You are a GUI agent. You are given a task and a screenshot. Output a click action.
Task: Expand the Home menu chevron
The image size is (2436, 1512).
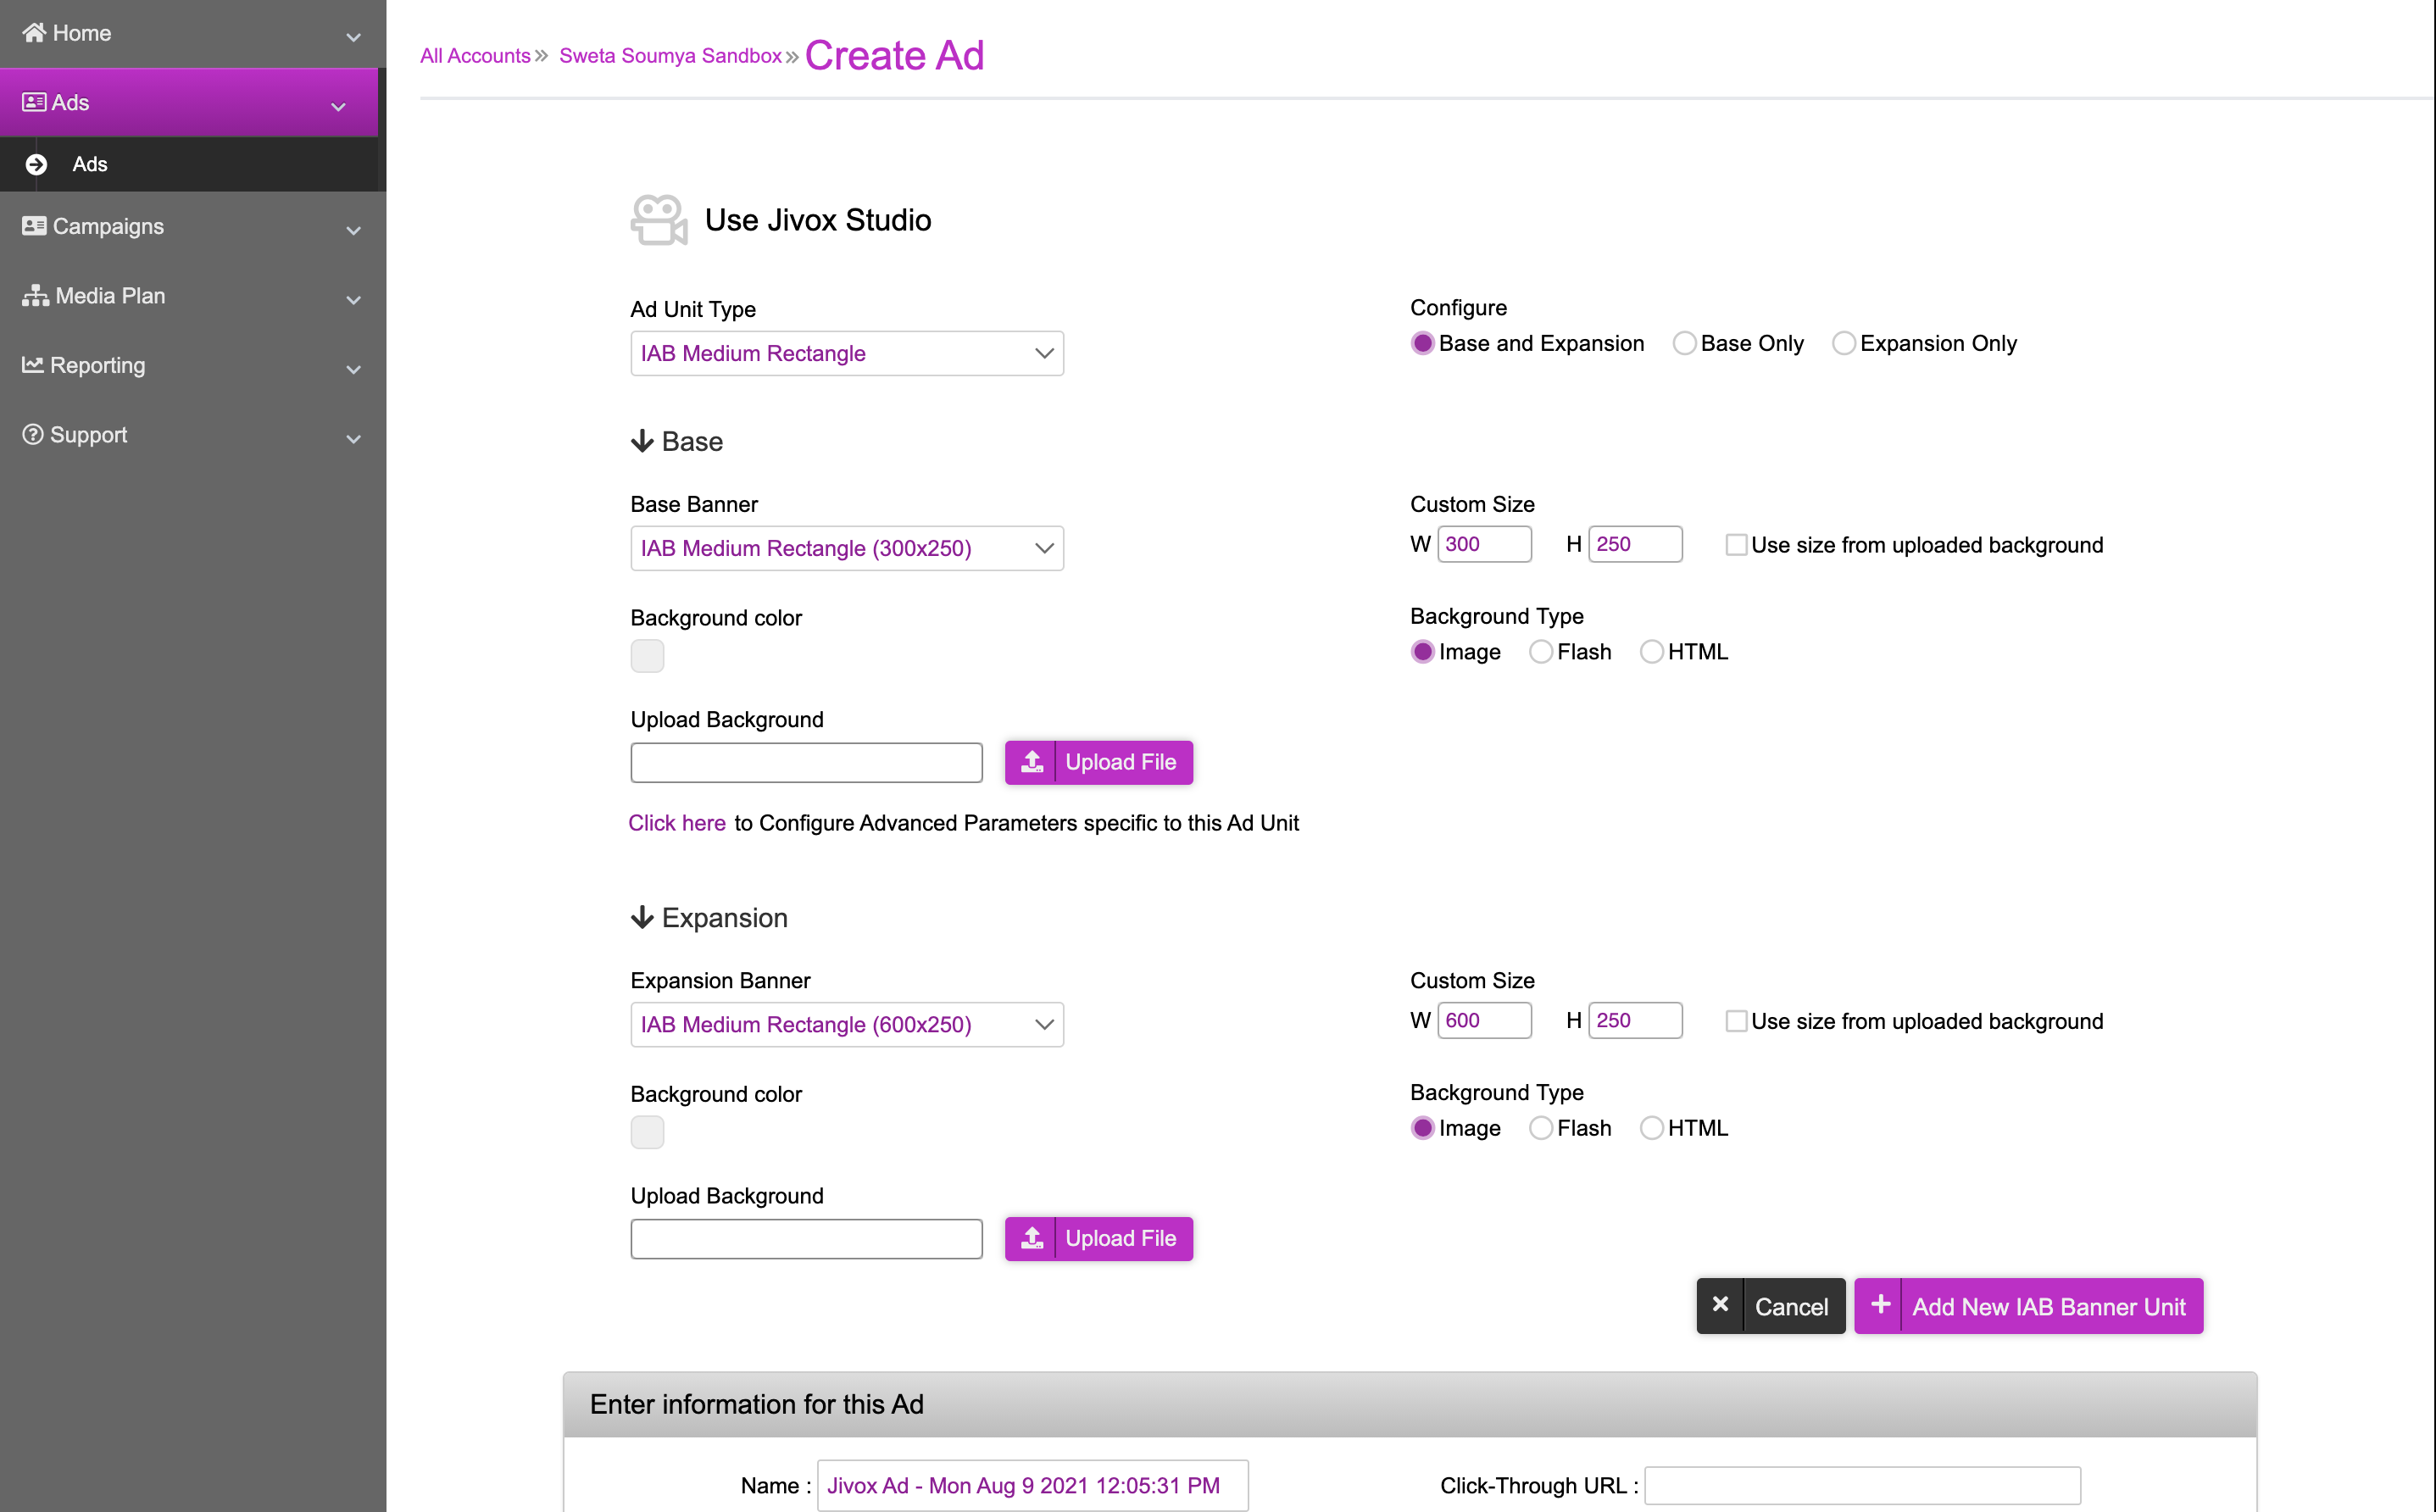pos(353,37)
